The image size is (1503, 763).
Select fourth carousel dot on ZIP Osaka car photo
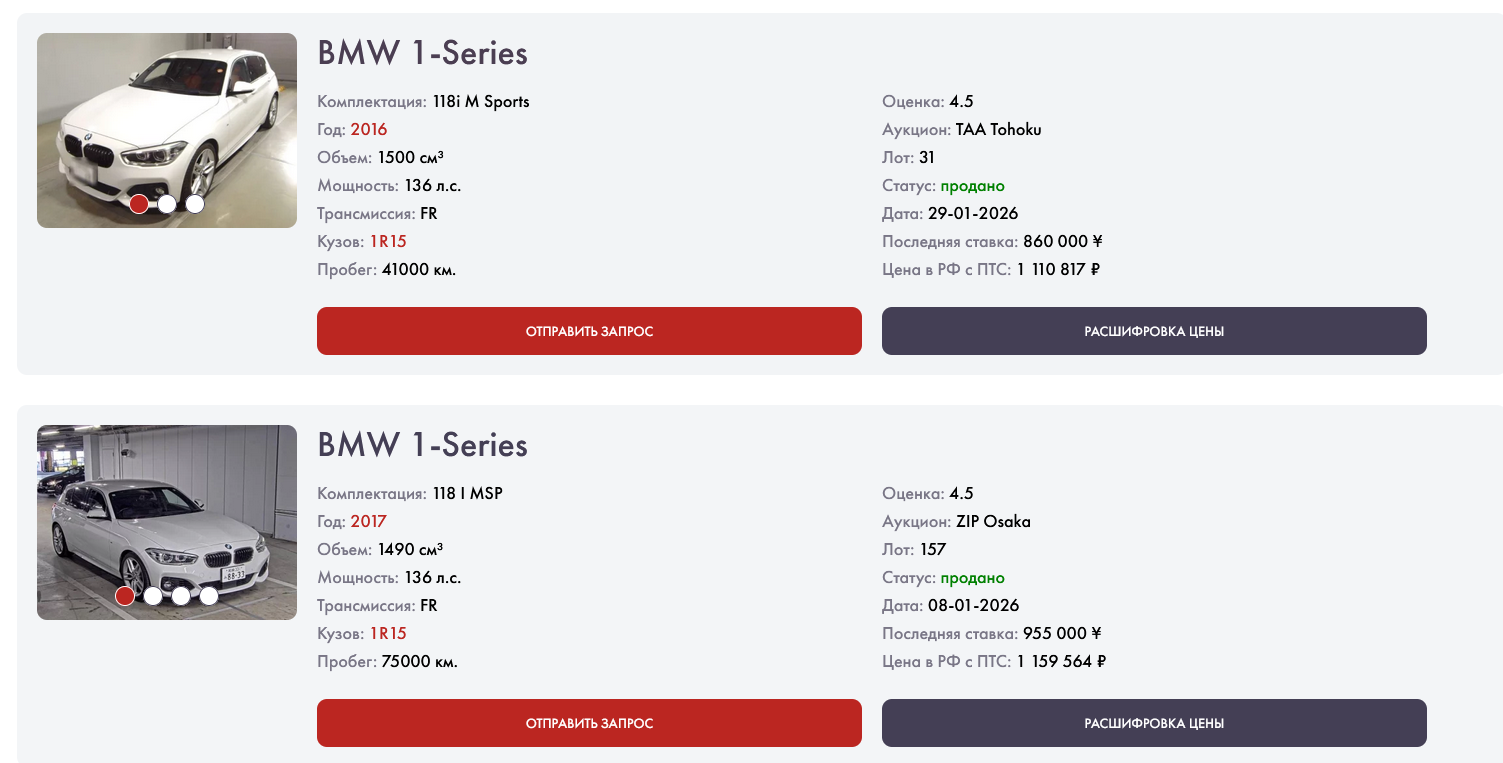tap(209, 596)
